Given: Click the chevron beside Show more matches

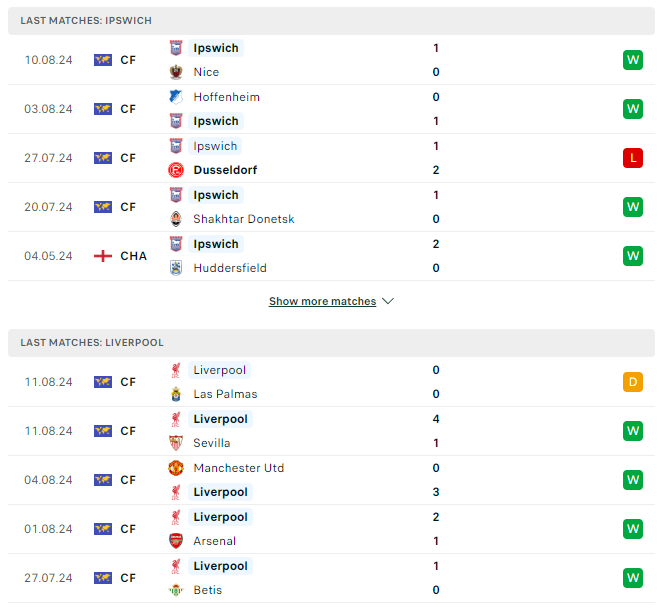Looking at the screenshot, I should coord(388,301).
